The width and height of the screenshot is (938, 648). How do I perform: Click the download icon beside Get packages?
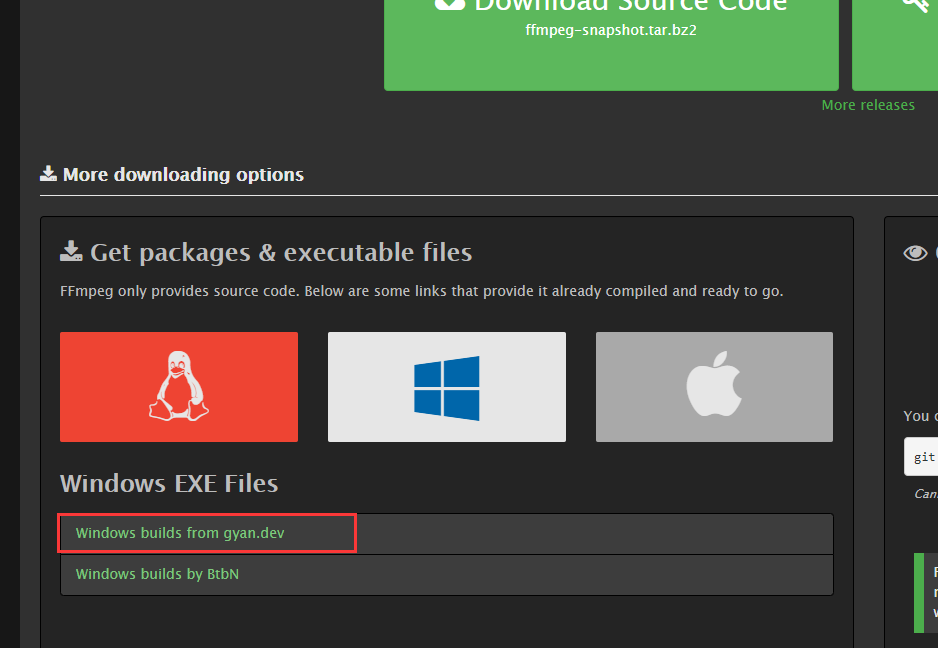[71, 251]
